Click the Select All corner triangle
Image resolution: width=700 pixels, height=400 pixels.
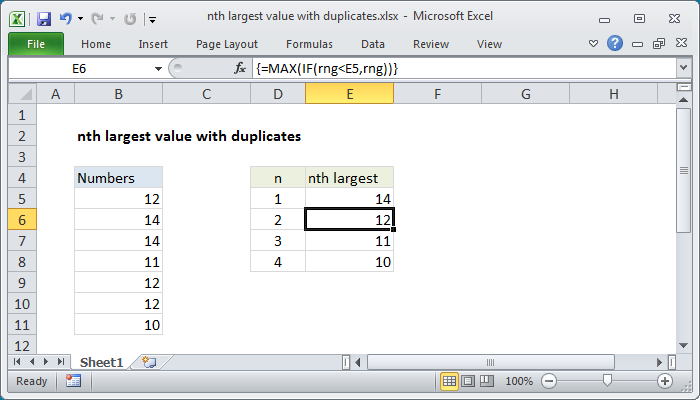click(23, 94)
